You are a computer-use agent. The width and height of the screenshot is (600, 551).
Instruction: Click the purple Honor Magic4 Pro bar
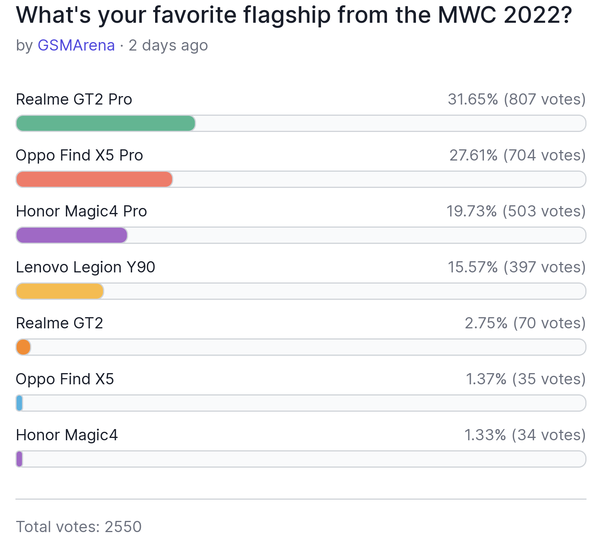(x=72, y=235)
